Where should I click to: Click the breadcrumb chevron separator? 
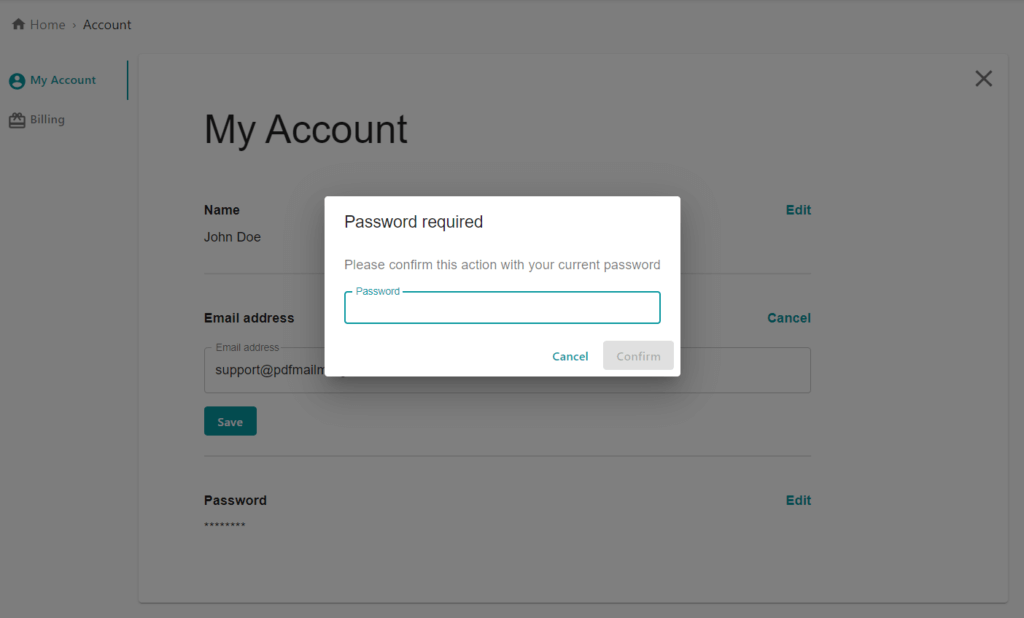click(74, 25)
